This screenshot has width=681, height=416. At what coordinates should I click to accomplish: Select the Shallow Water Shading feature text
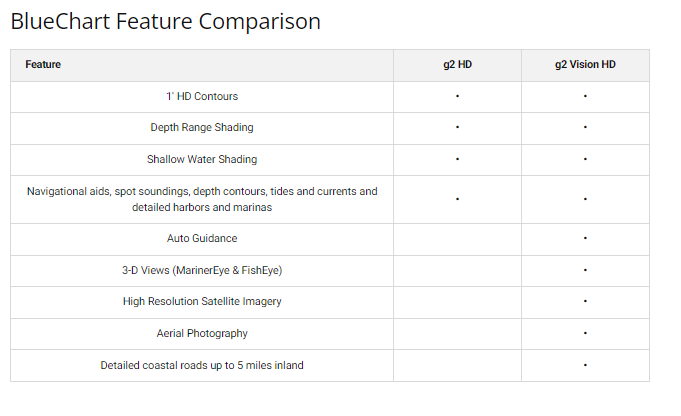point(202,159)
